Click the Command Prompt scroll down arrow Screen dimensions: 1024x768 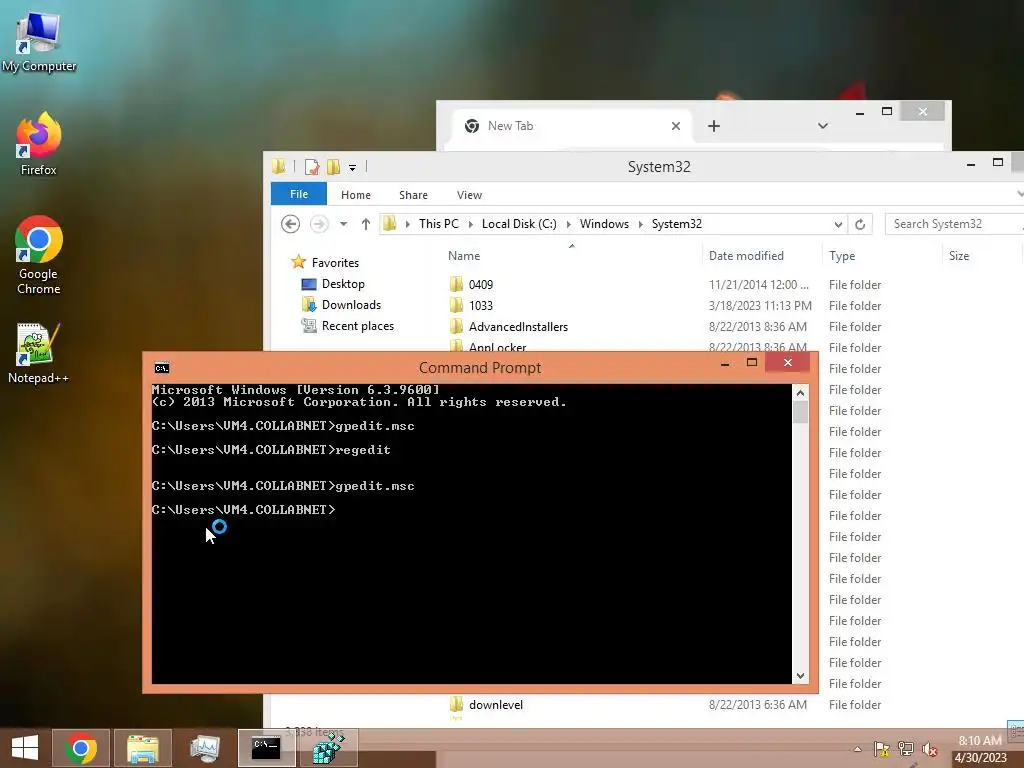(x=800, y=676)
